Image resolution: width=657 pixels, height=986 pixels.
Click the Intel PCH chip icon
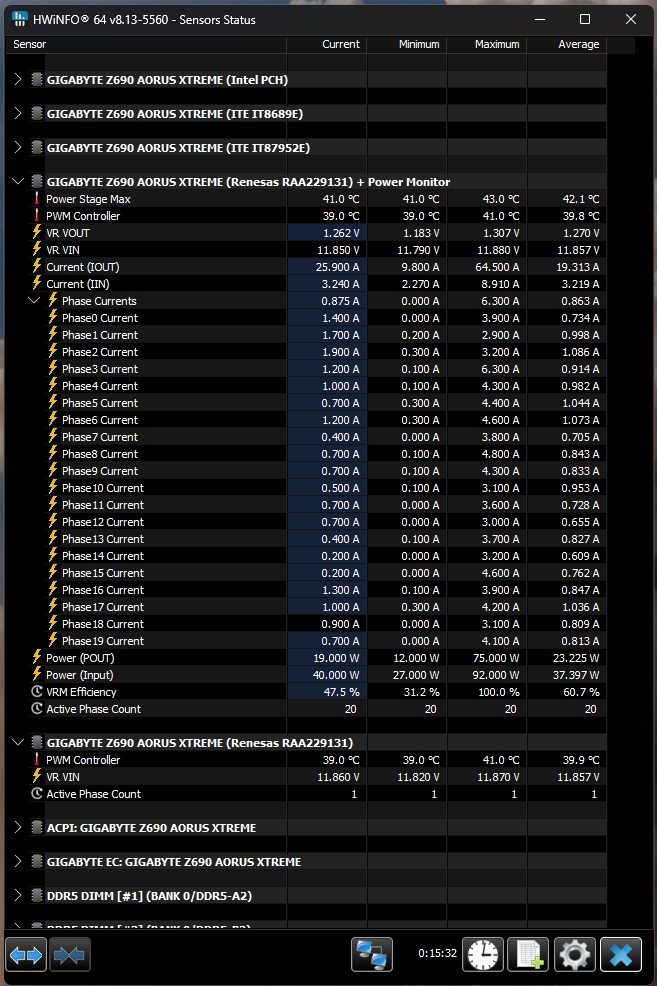pos(36,80)
